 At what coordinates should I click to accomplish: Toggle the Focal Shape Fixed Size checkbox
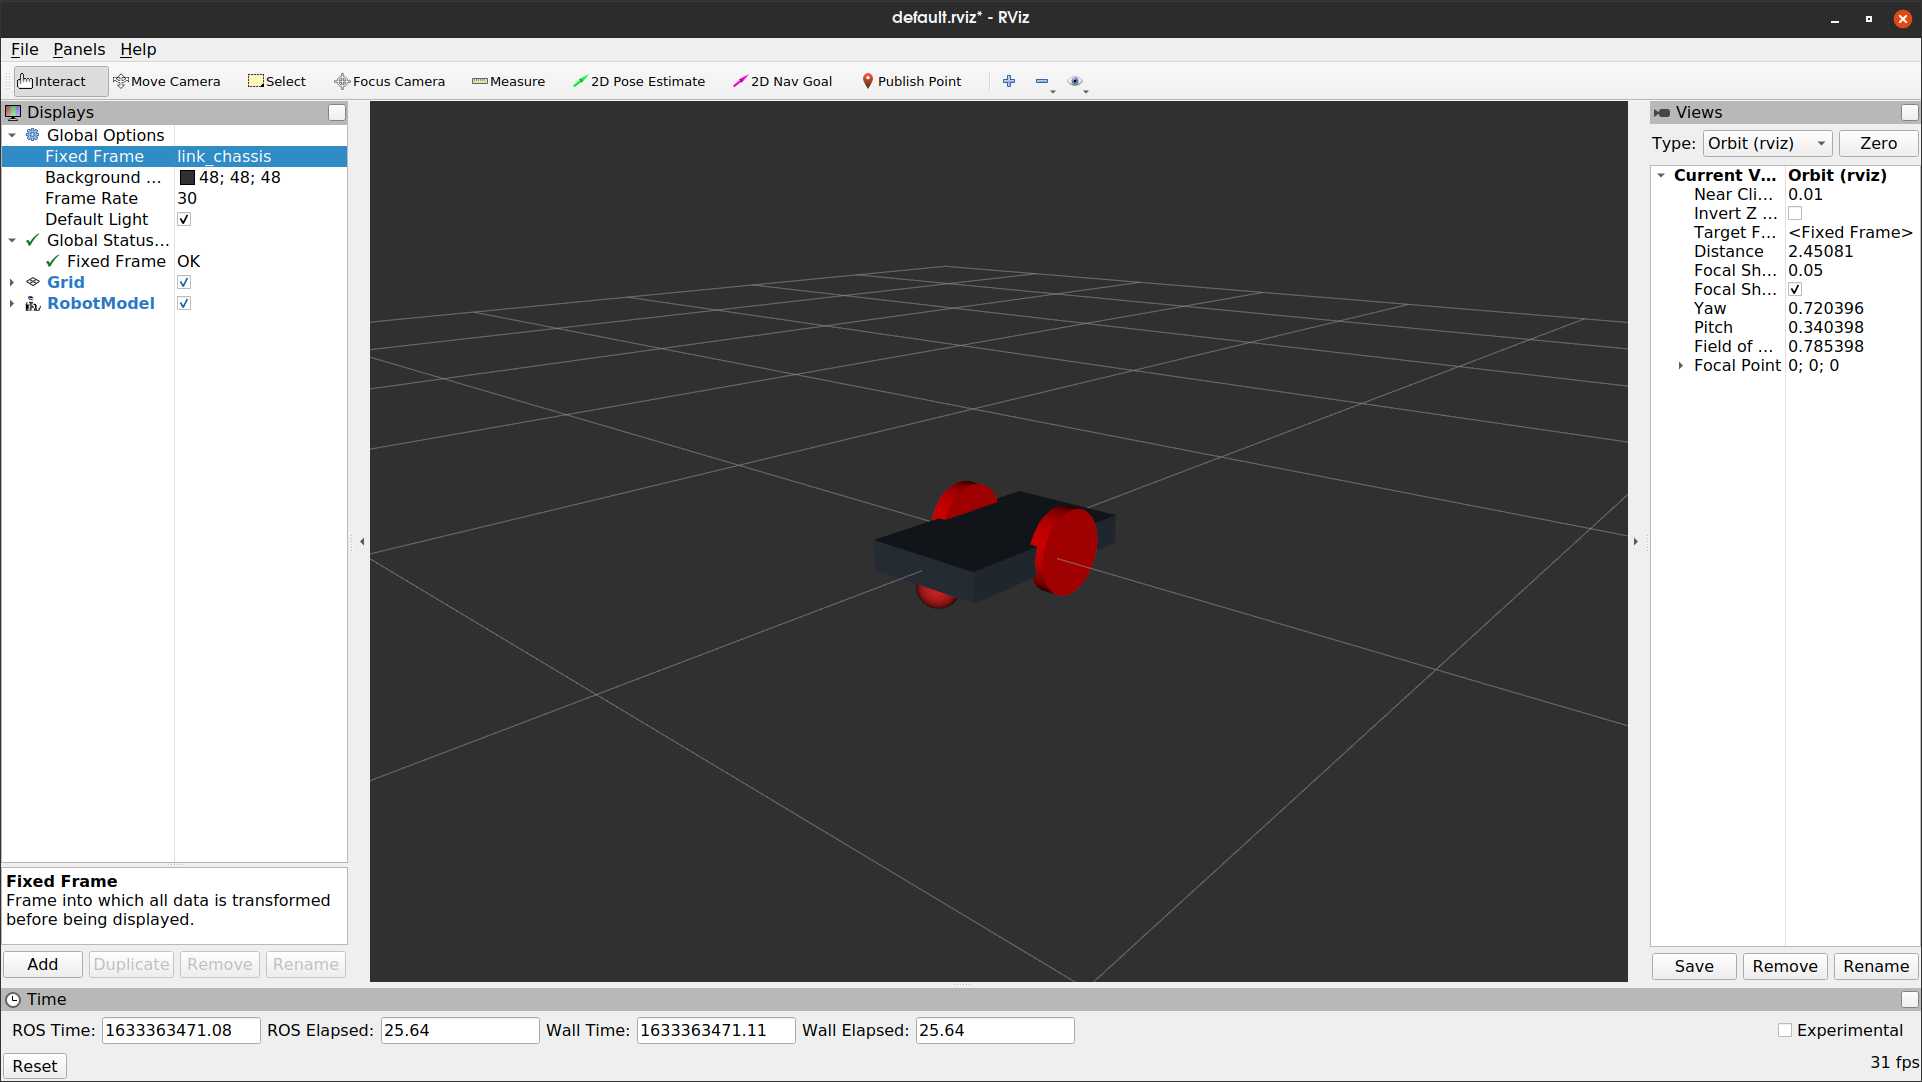tap(1795, 289)
